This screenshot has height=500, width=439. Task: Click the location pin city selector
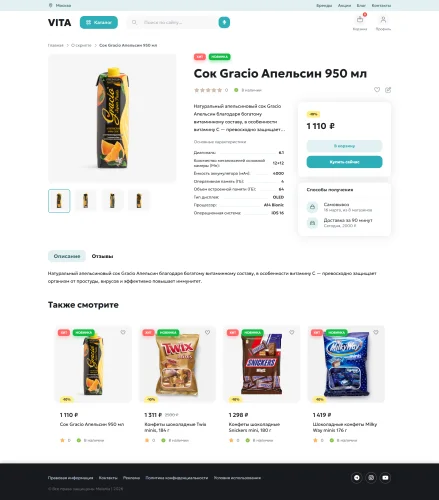point(60,5)
